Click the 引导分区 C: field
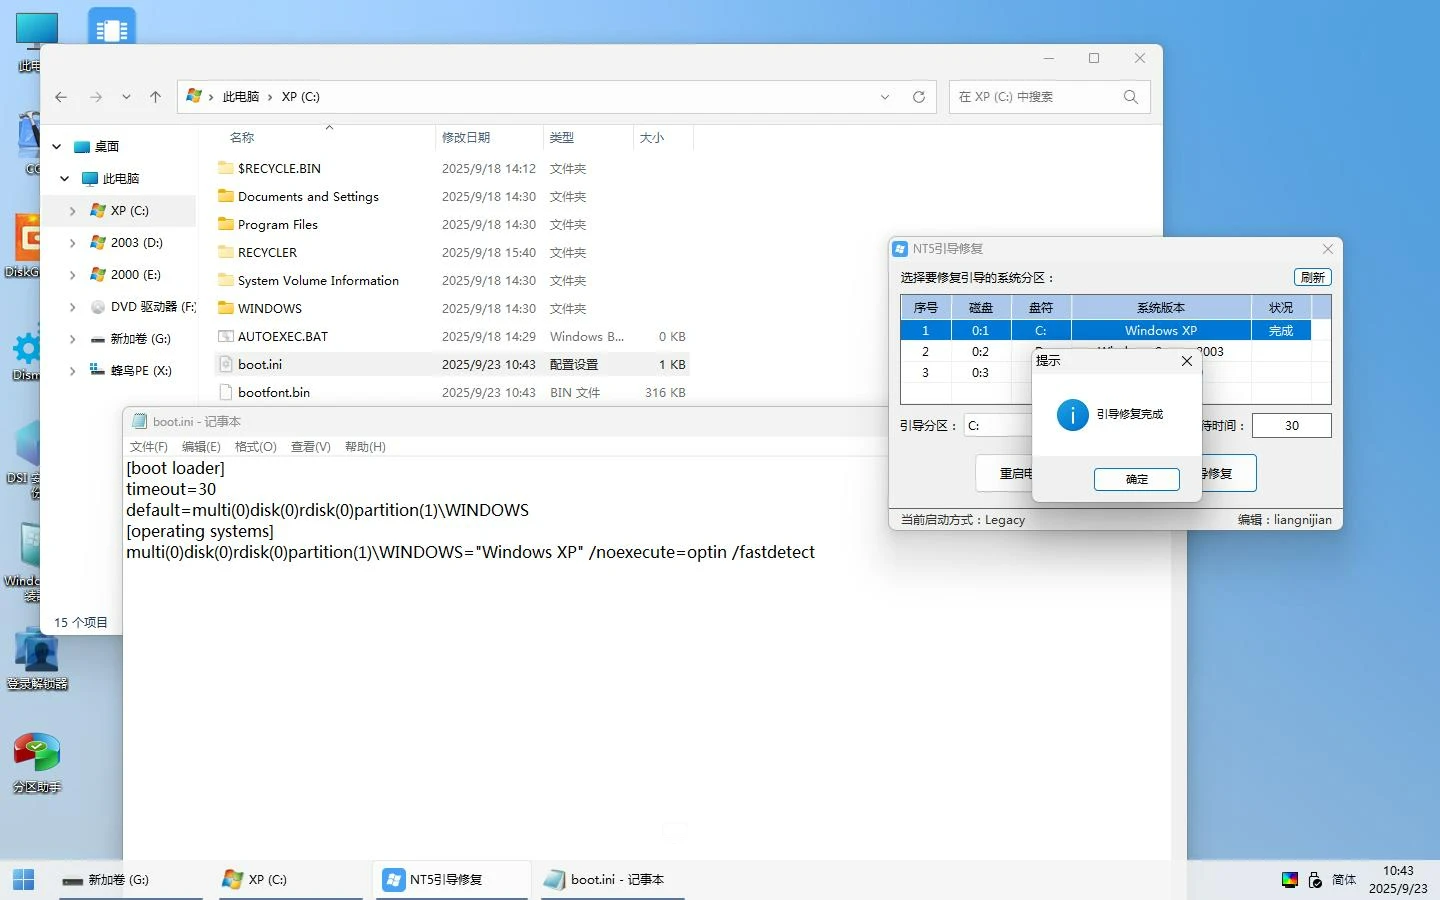1440x900 pixels. (998, 426)
